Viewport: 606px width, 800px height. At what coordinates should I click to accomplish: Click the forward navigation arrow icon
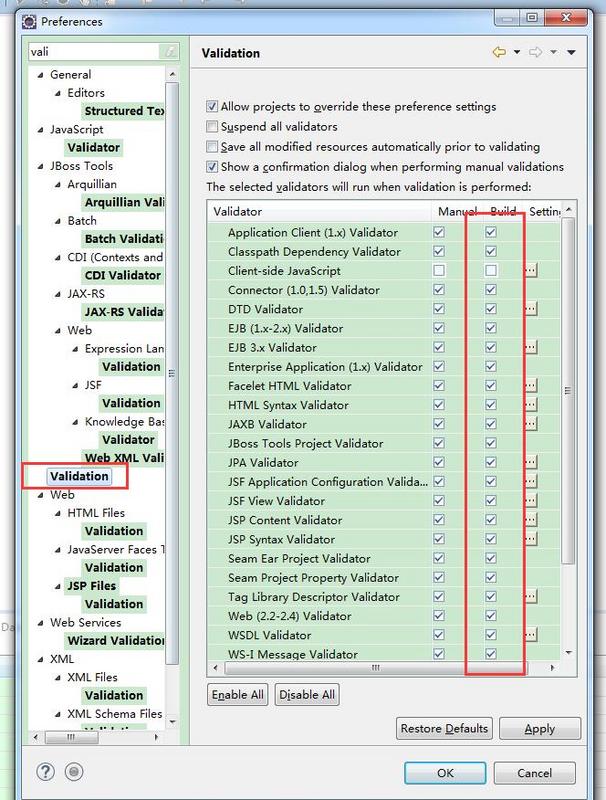click(535, 52)
